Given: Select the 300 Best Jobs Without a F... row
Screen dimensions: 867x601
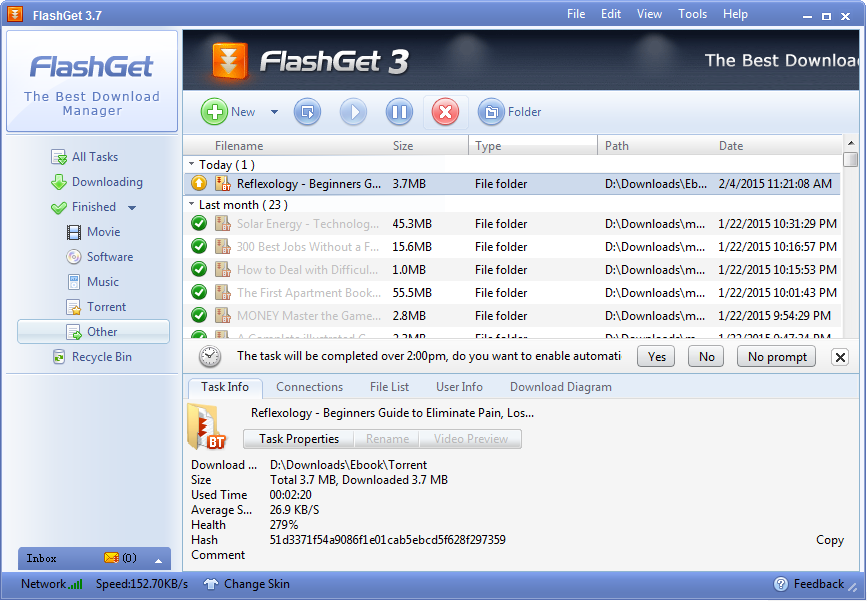Looking at the screenshot, I should [x=512, y=247].
